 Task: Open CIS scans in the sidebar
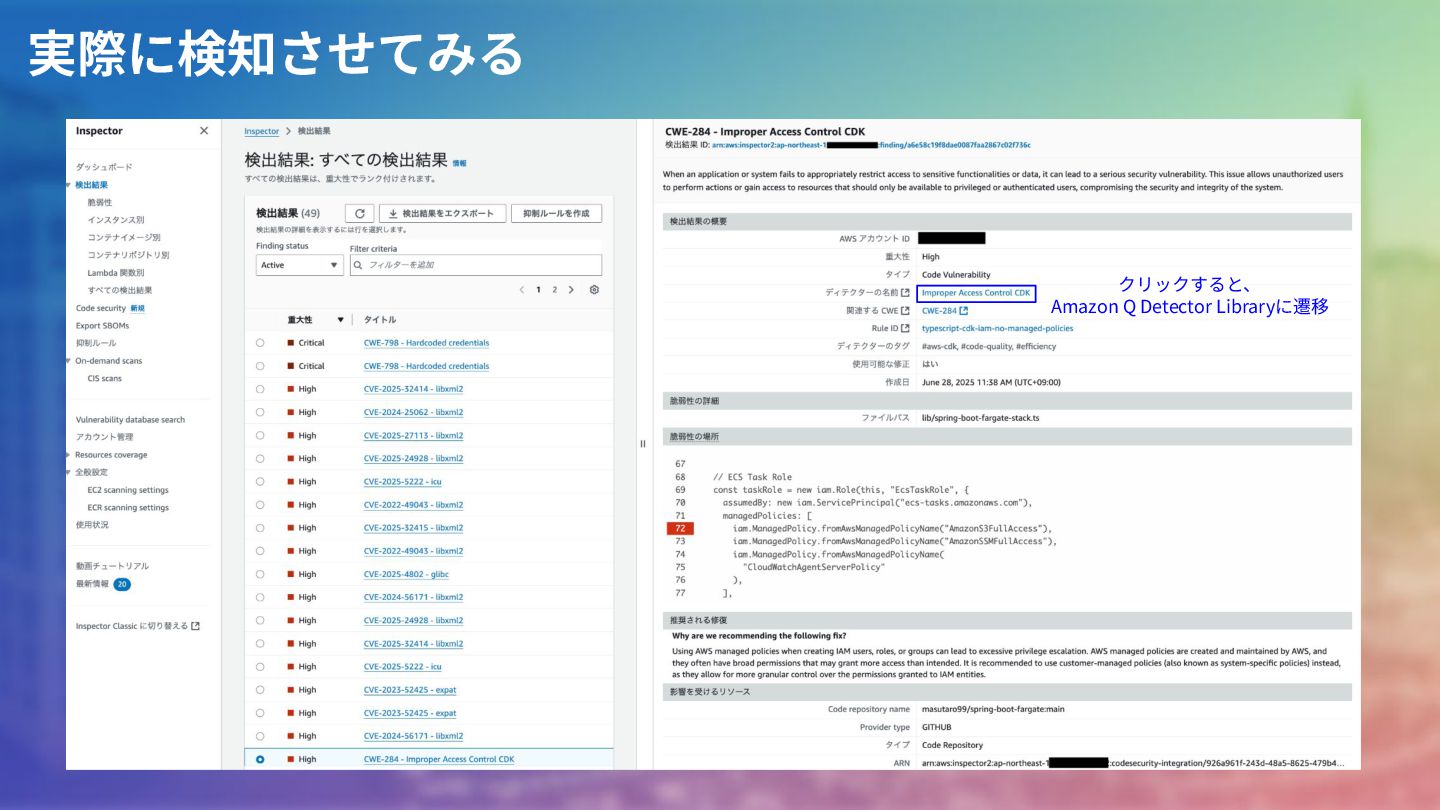pyautogui.click(x=105, y=378)
